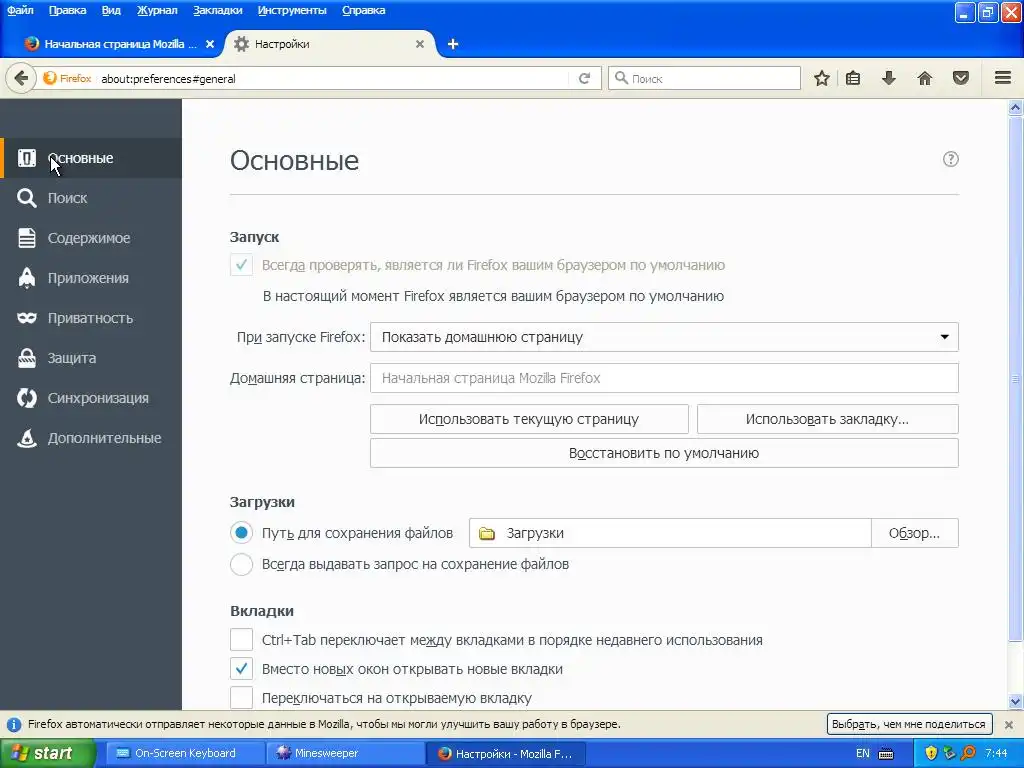Open Синхронизация settings in sidebar

91,398
